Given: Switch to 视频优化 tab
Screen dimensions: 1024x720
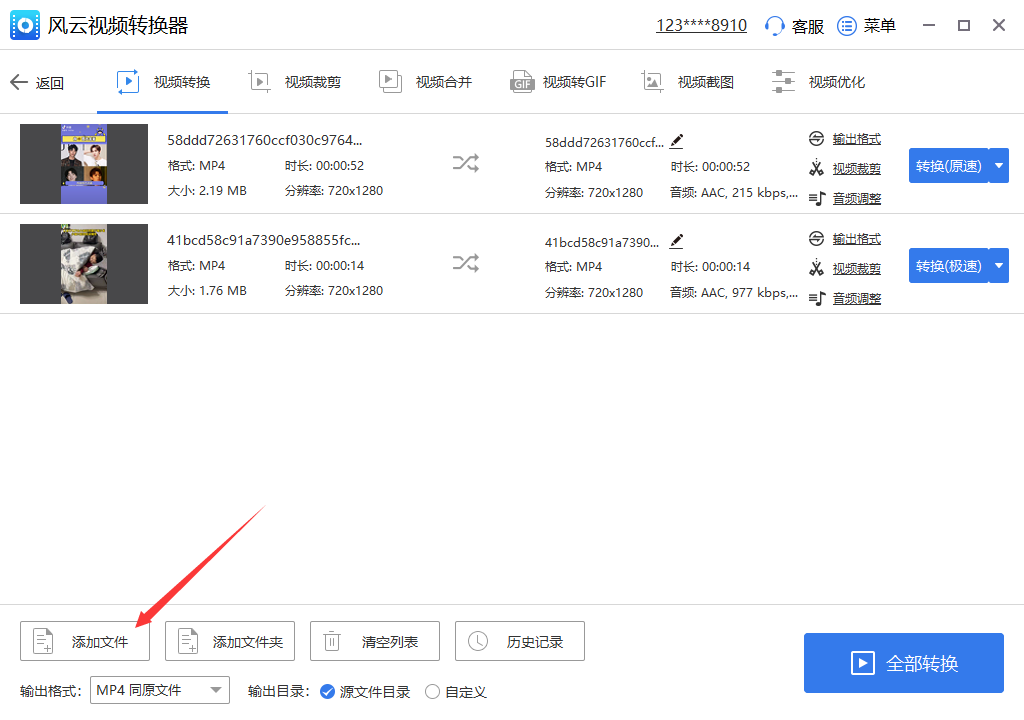Looking at the screenshot, I should pos(818,82).
